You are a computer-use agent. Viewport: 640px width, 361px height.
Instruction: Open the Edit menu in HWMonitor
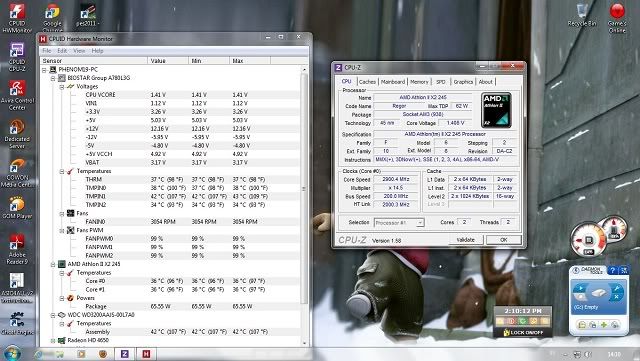62,51
